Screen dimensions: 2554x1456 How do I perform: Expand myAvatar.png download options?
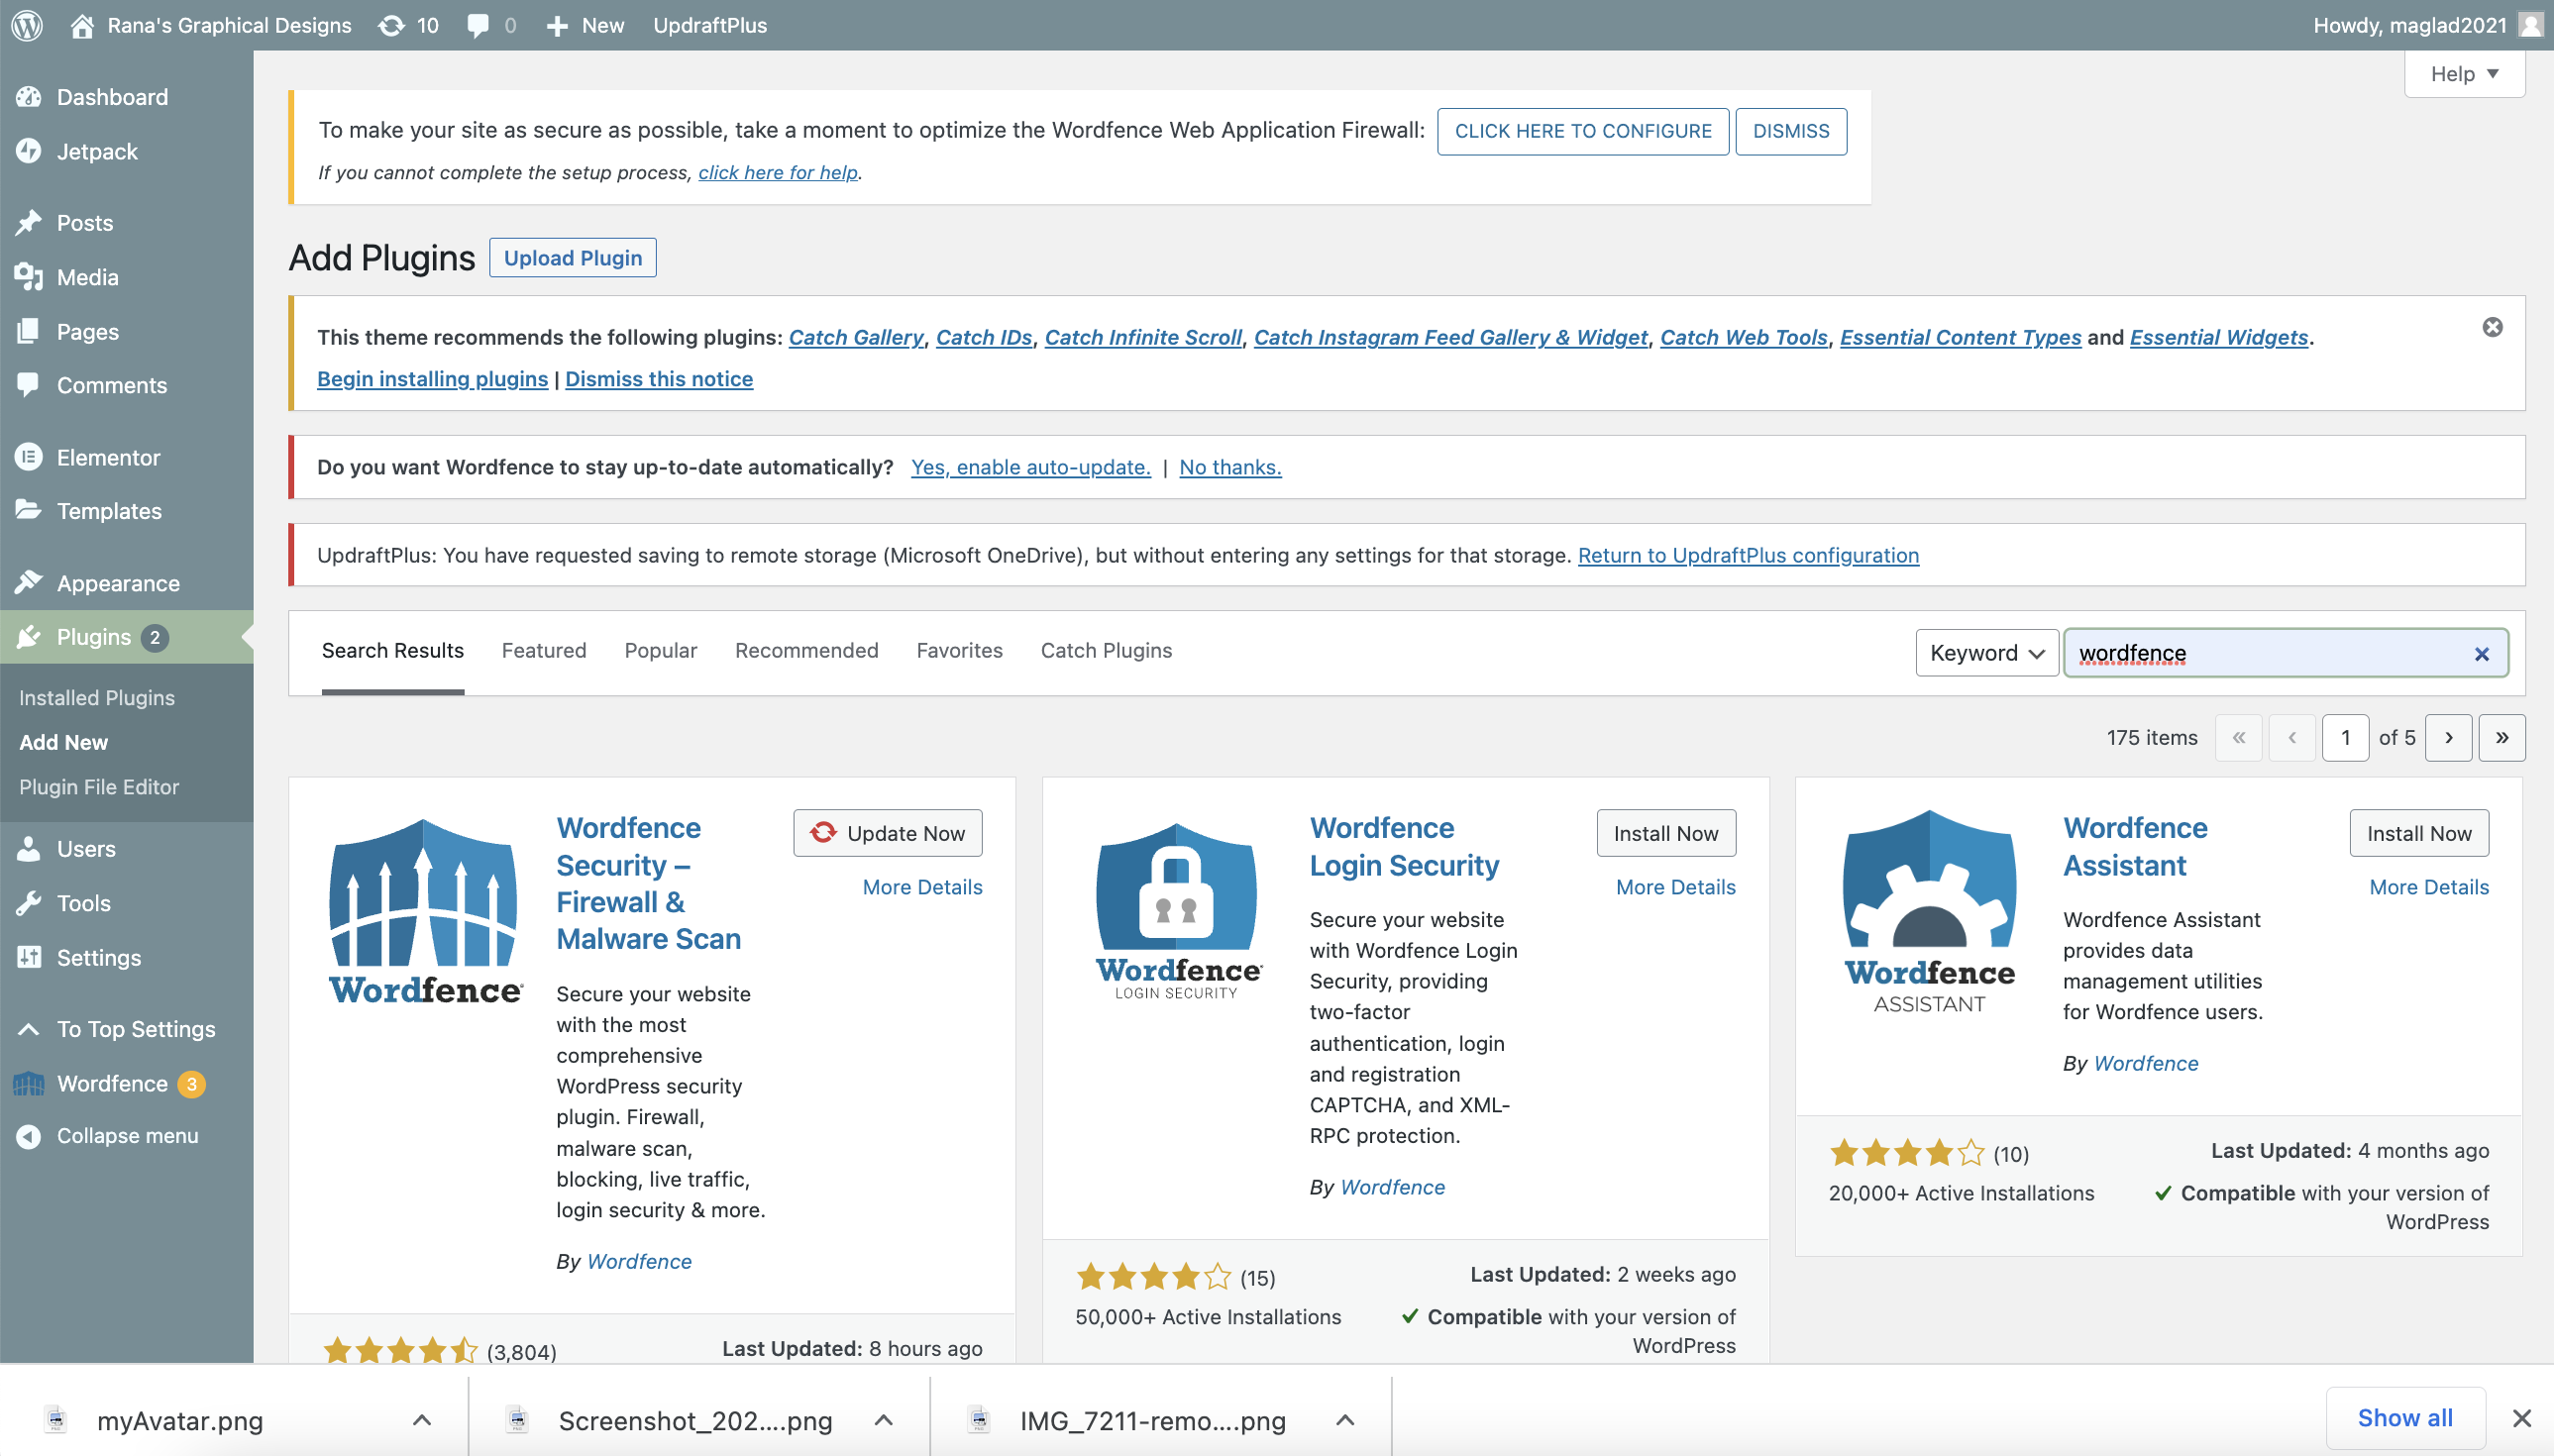[422, 1420]
